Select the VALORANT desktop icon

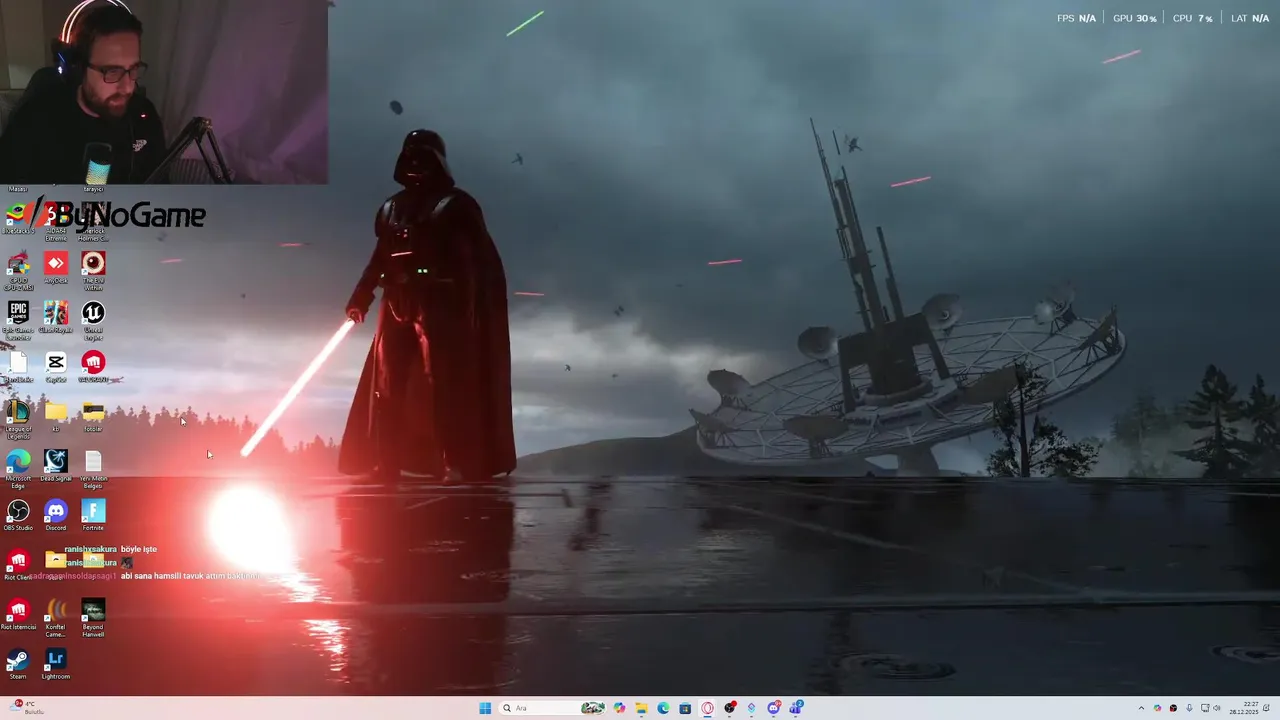(x=93, y=367)
